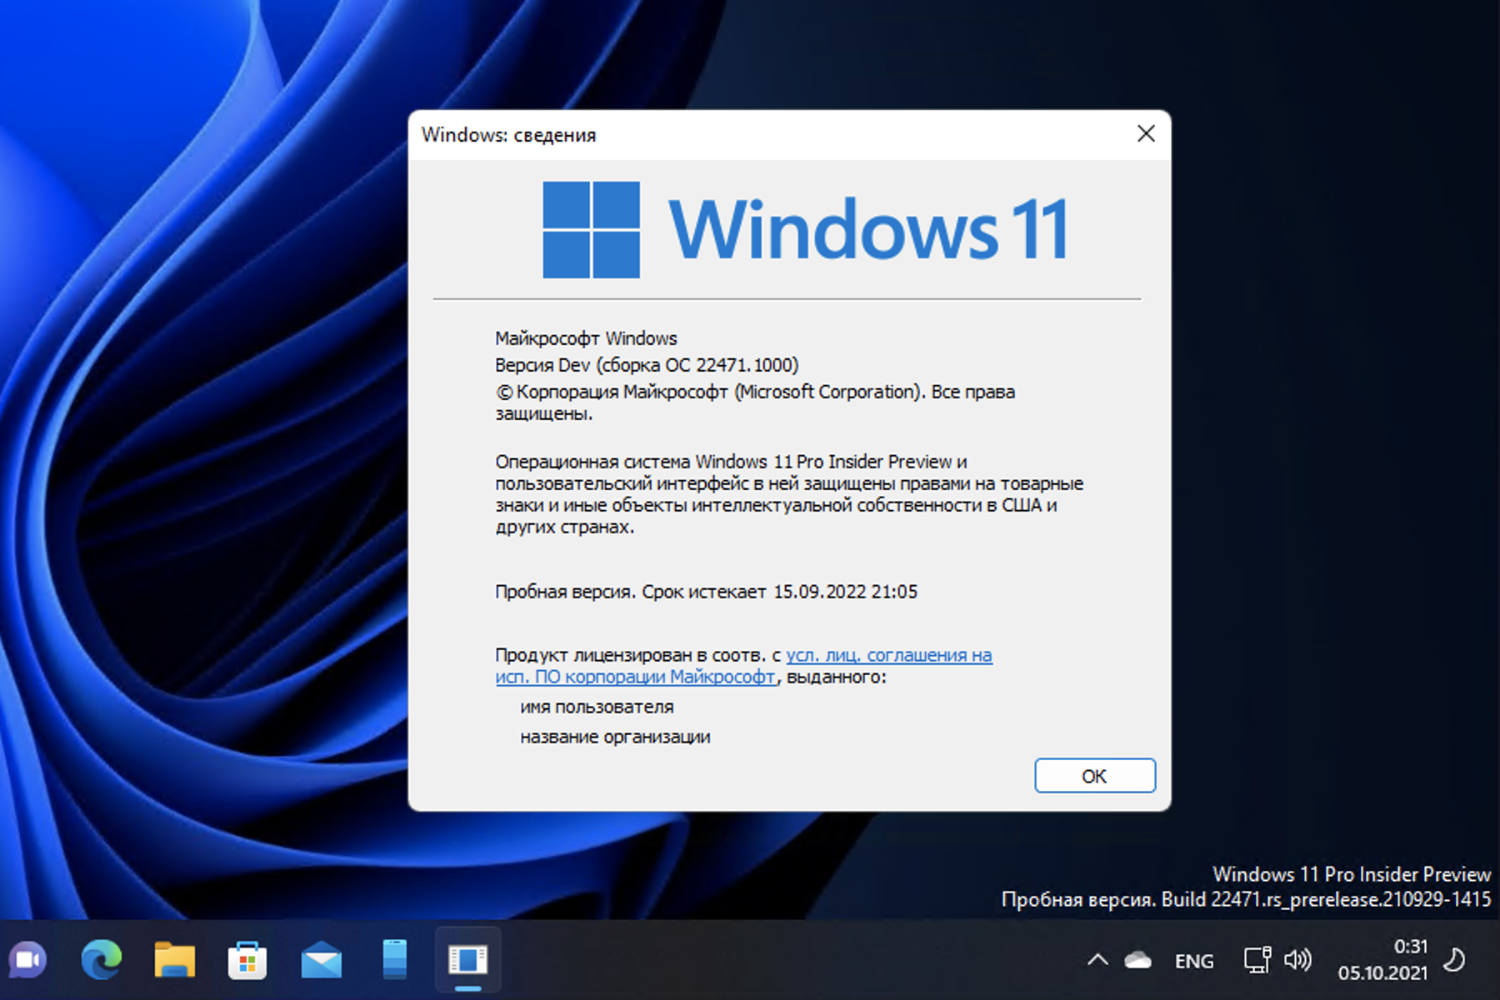The image size is (1500, 1000).
Task: Open the Your Phone app
Action: (x=393, y=960)
